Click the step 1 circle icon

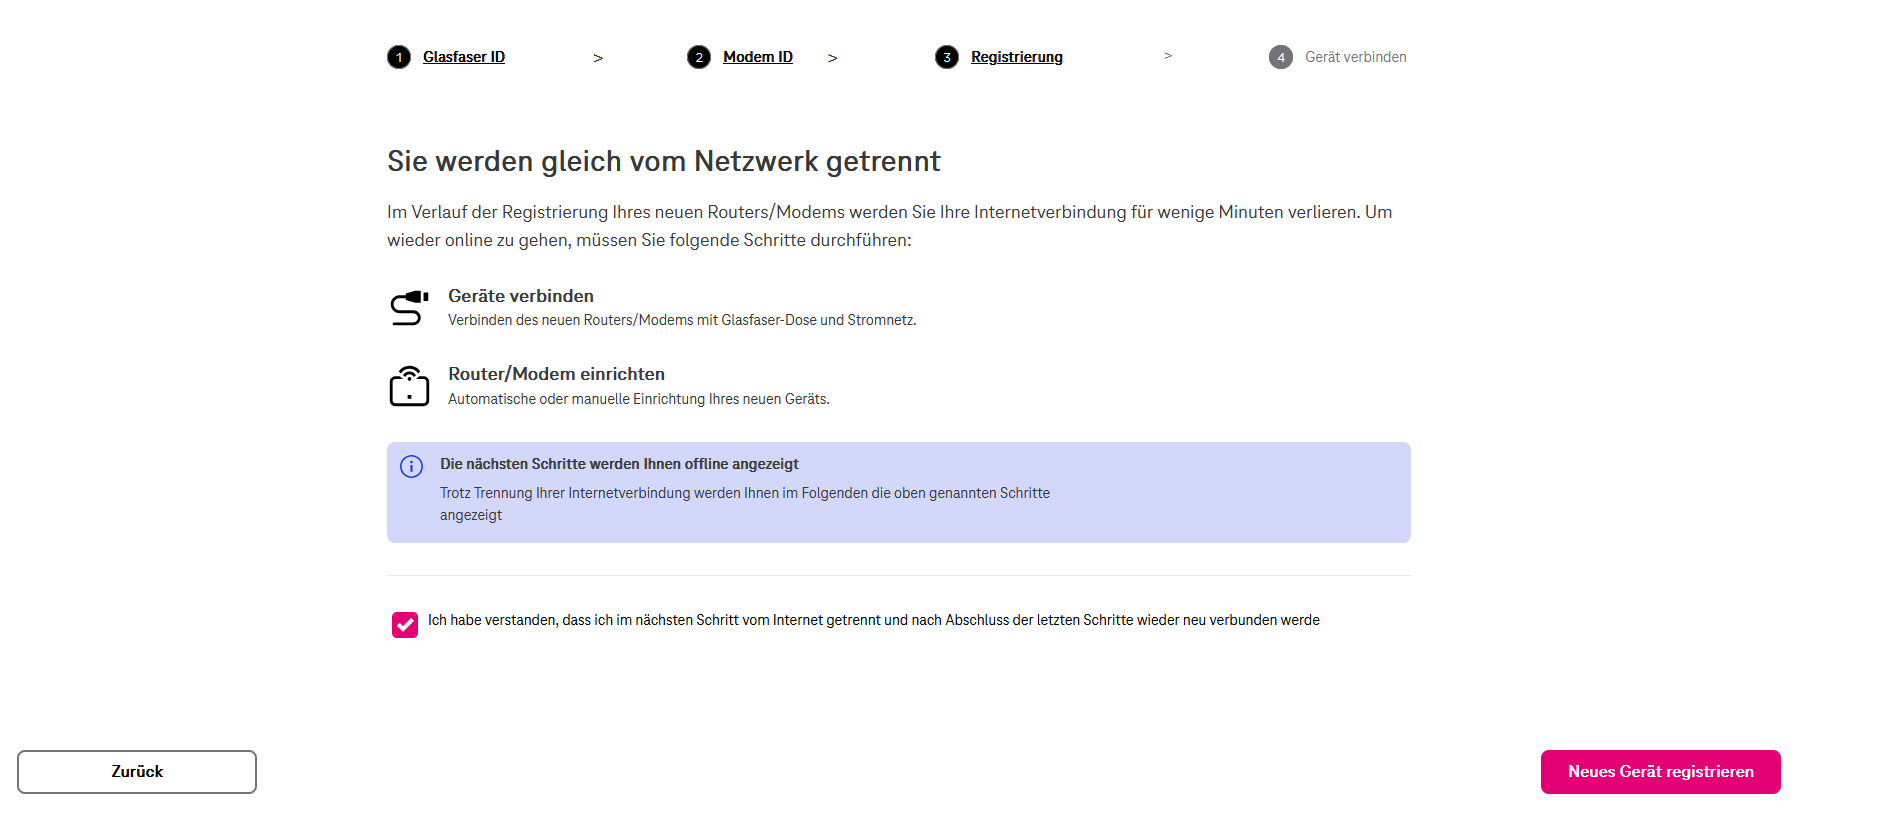point(399,57)
